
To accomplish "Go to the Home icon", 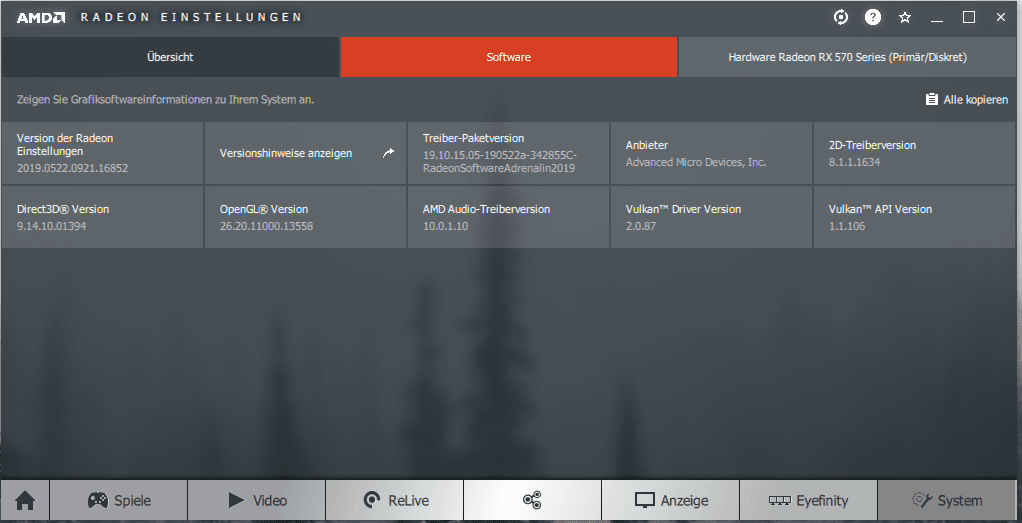I will coord(25,501).
